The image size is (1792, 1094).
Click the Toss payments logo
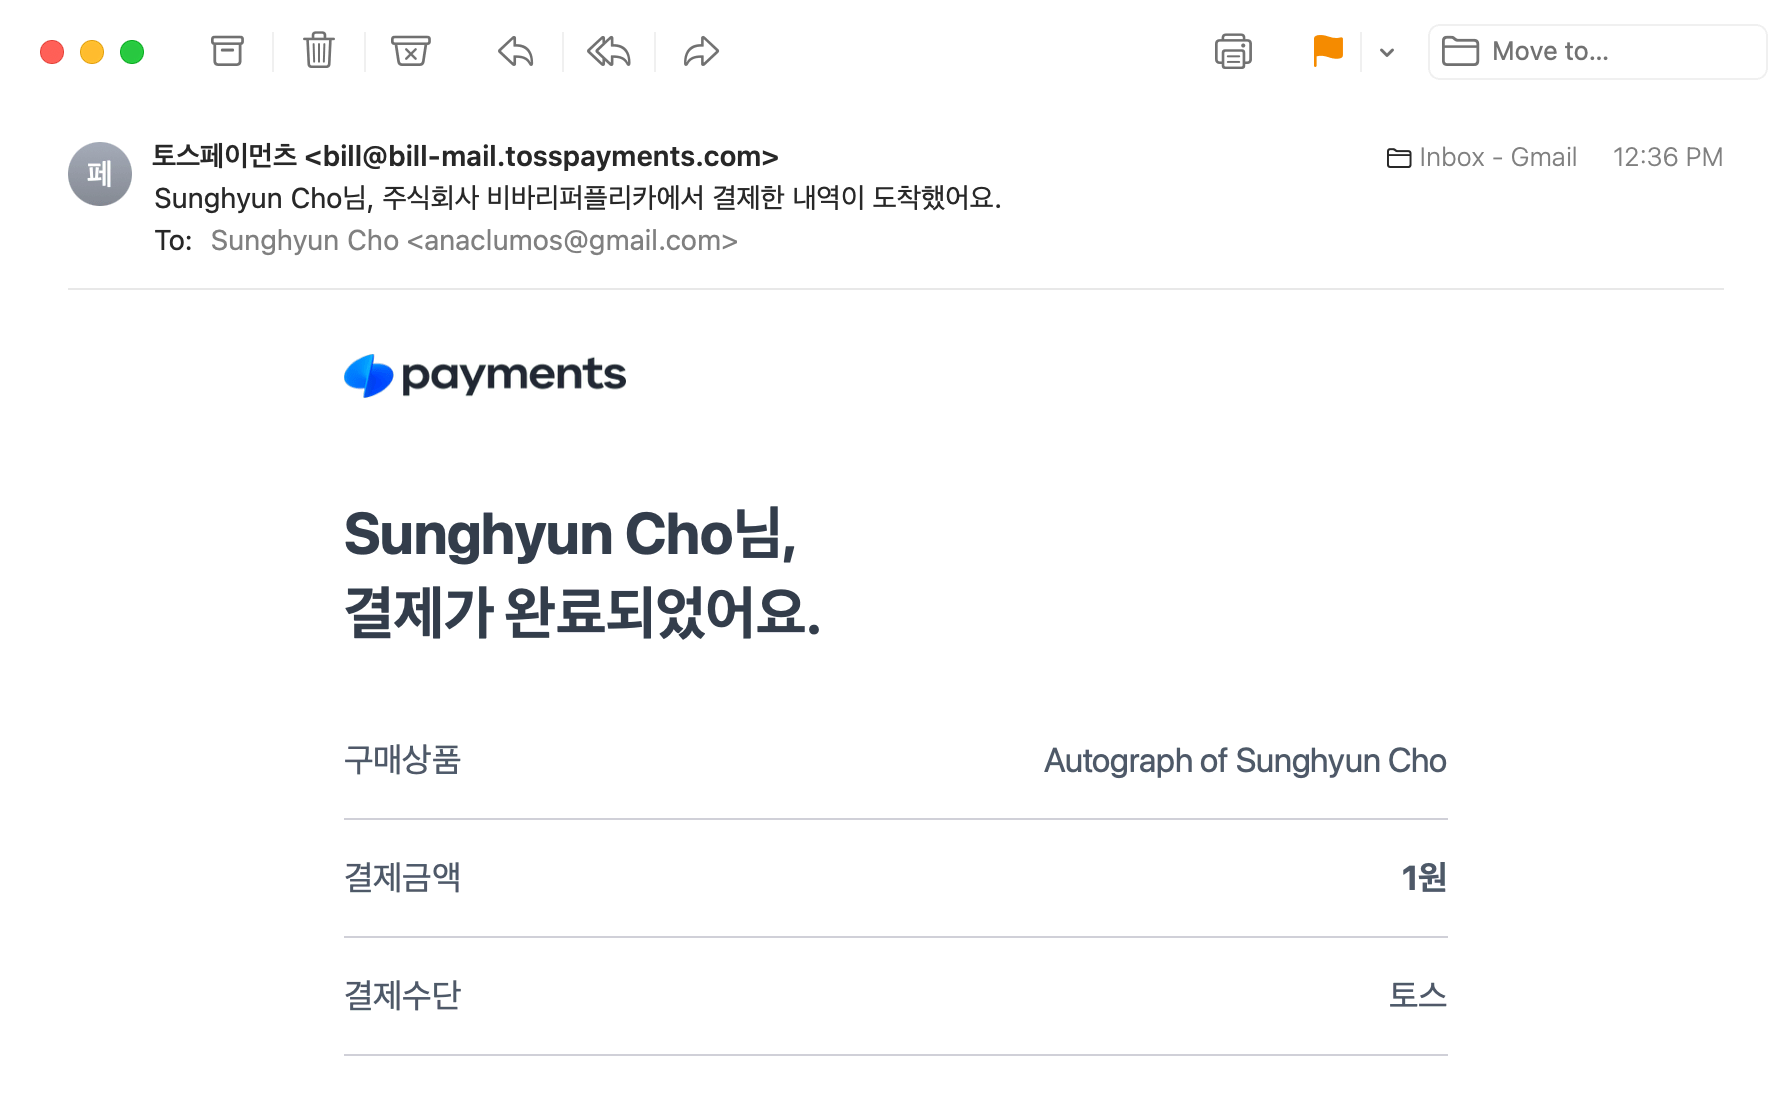pos(485,376)
